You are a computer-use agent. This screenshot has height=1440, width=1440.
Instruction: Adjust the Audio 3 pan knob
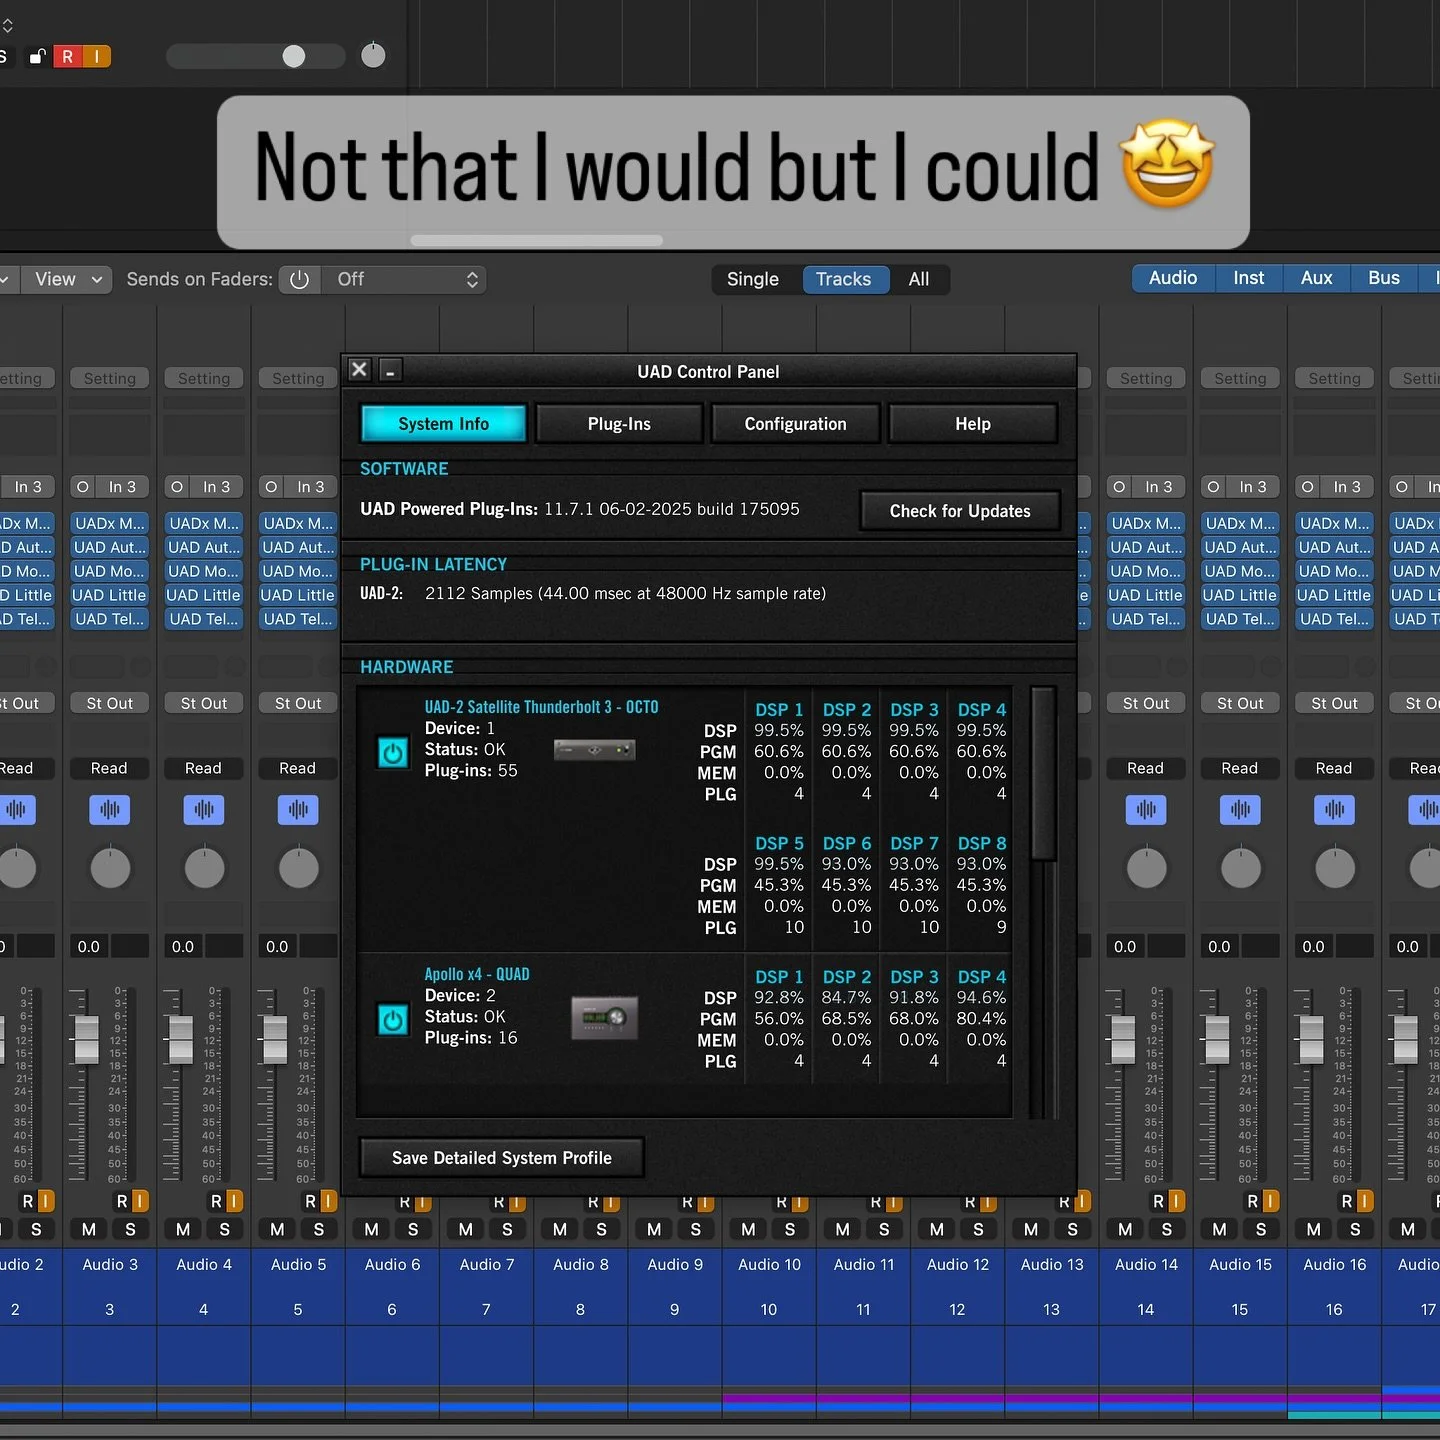tap(110, 868)
